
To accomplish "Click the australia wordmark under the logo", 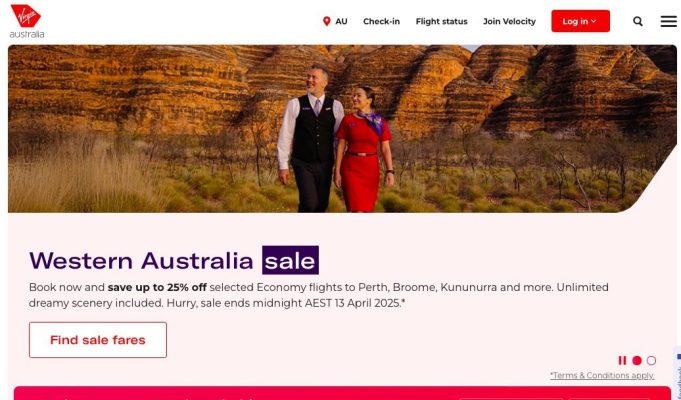I will (x=26, y=34).
